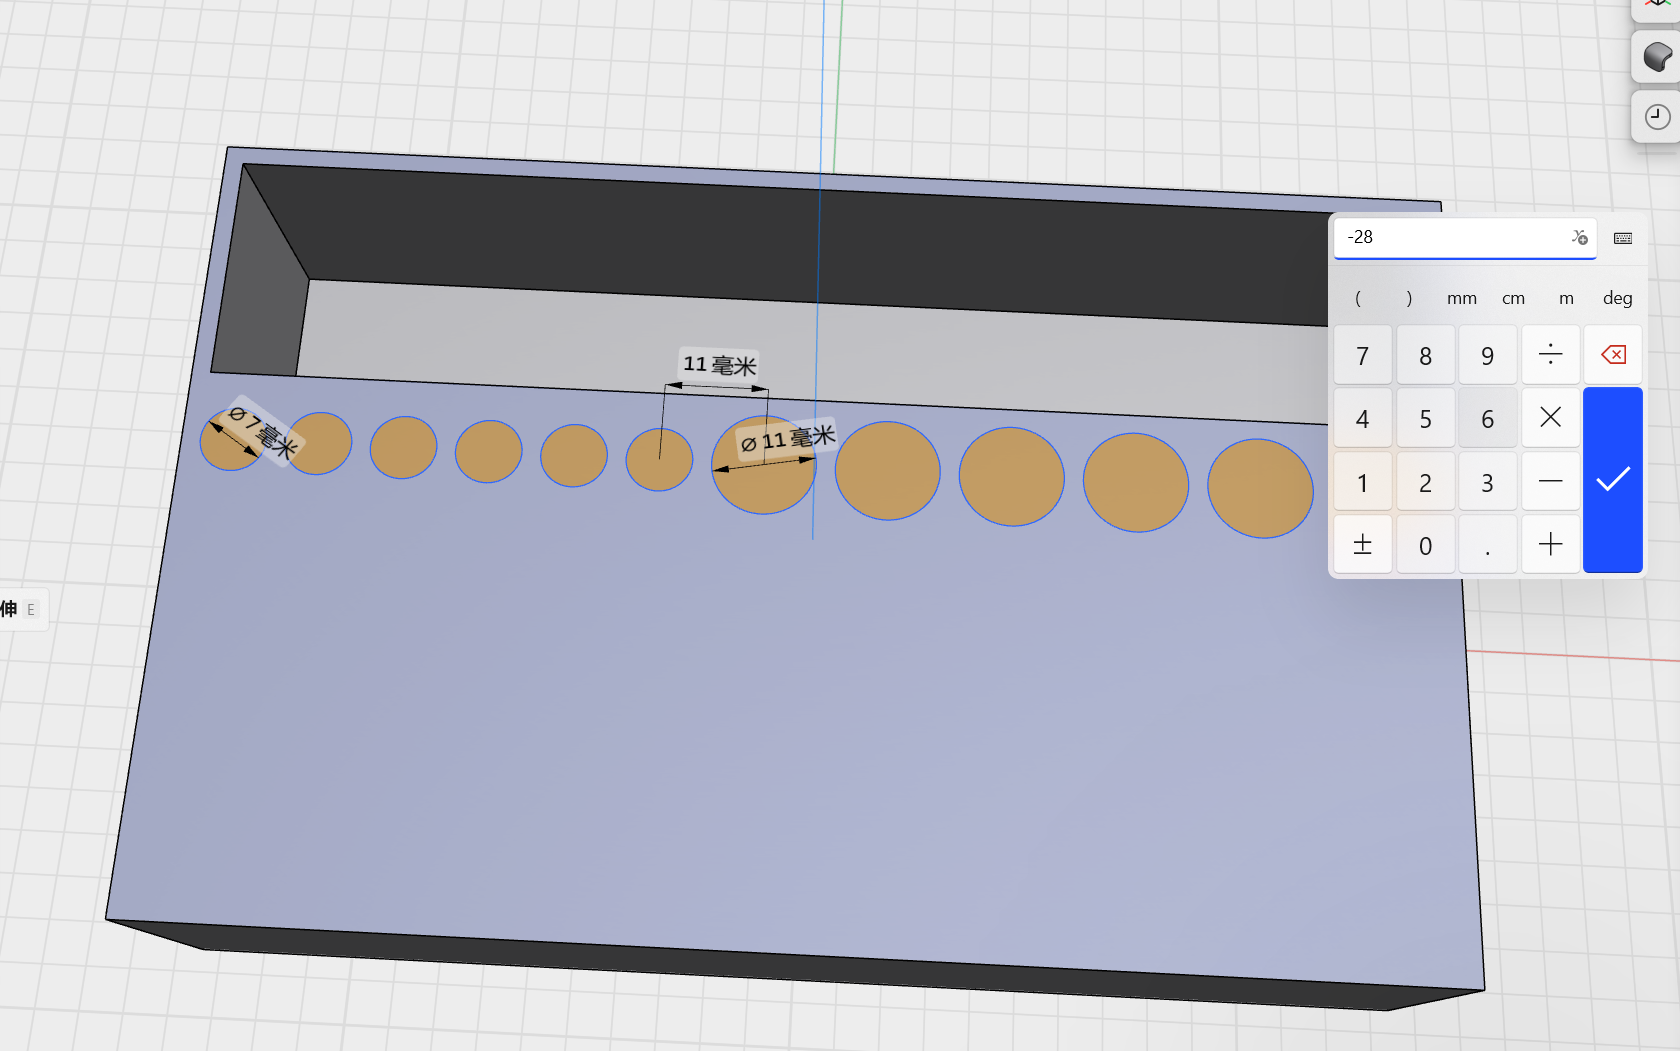
Task: Toggle the plus/minus sign key
Action: click(1362, 545)
